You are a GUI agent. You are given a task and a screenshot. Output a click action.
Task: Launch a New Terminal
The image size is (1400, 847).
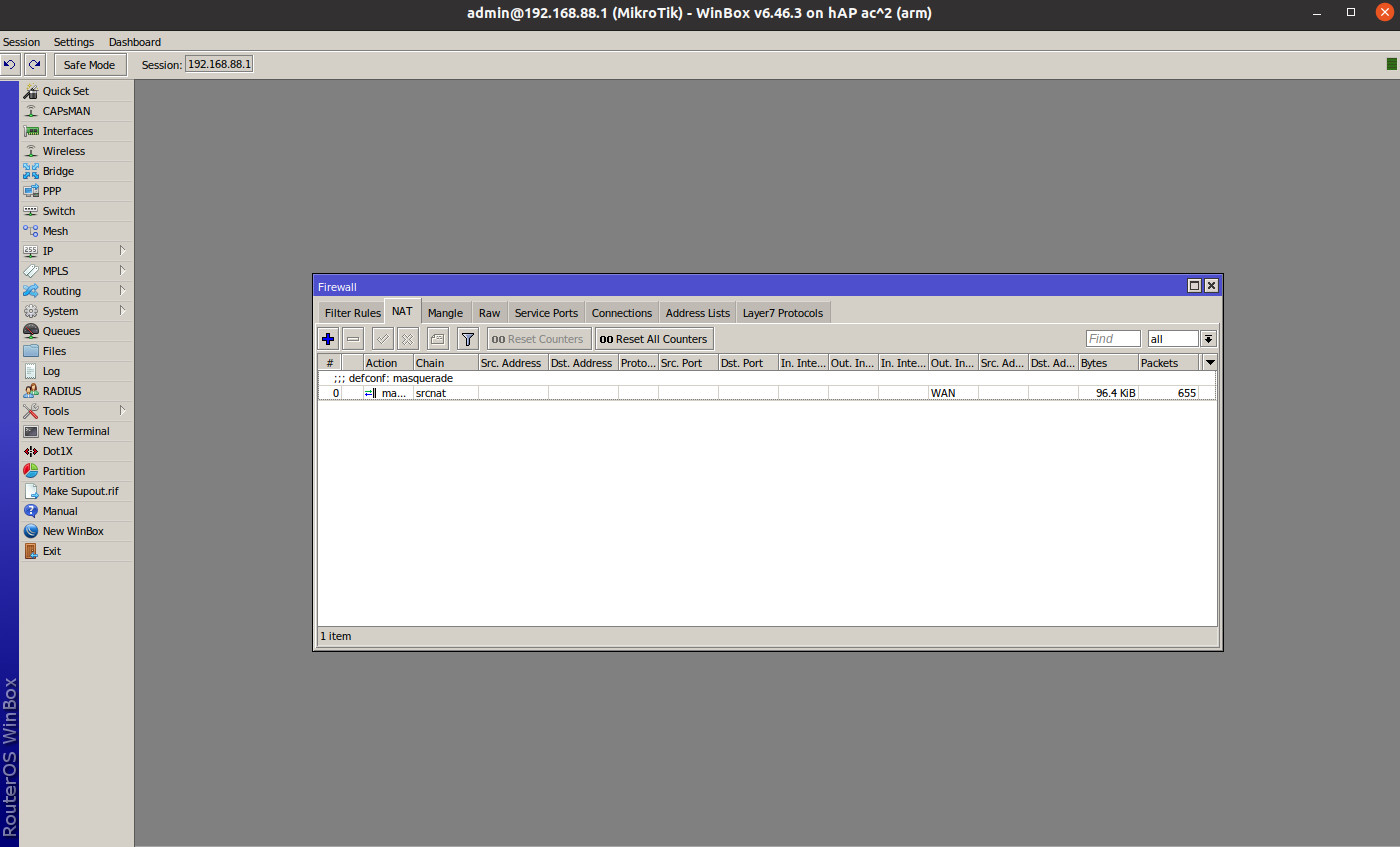click(x=76, y=431)
